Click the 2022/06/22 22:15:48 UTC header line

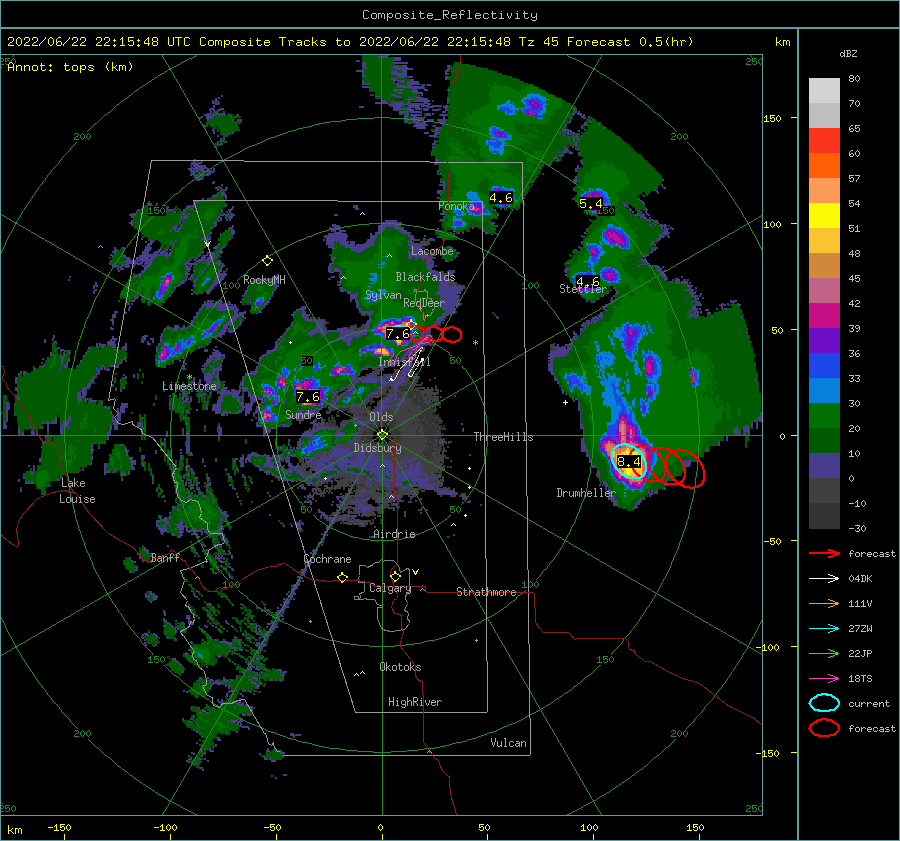click(350, 42)
